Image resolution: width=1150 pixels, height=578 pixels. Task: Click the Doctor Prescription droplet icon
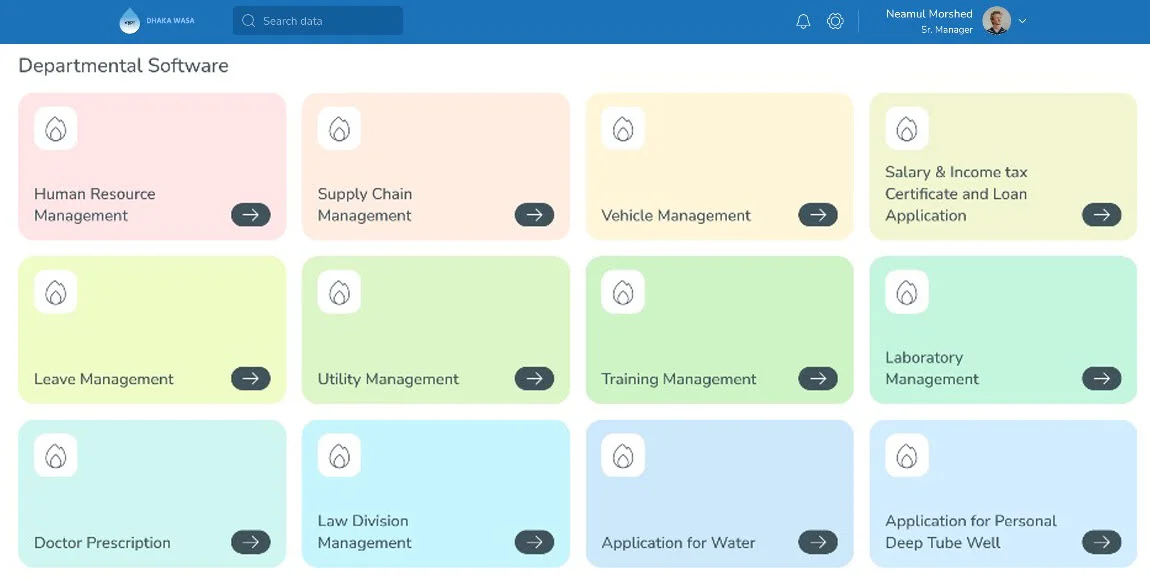click(56, 456)
